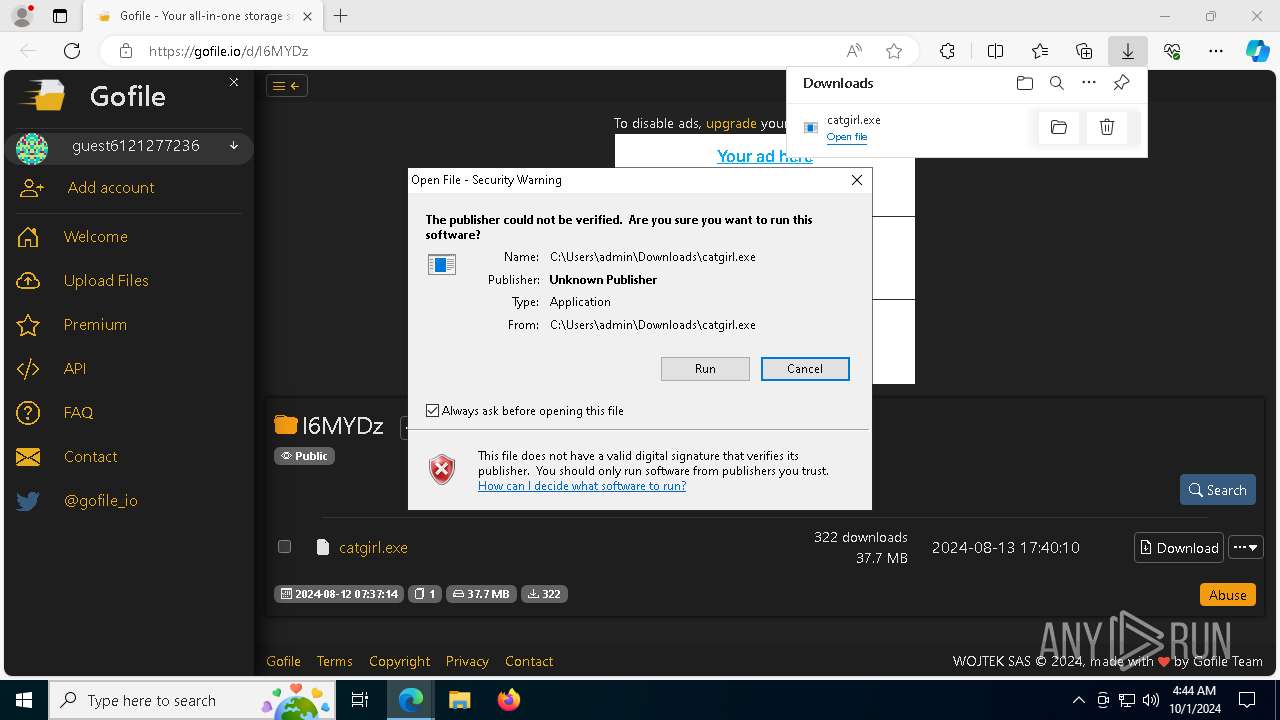Add this page to favorites with the star
The width and height of the screenshot is (1280, 720).
(x=894, y=51)
